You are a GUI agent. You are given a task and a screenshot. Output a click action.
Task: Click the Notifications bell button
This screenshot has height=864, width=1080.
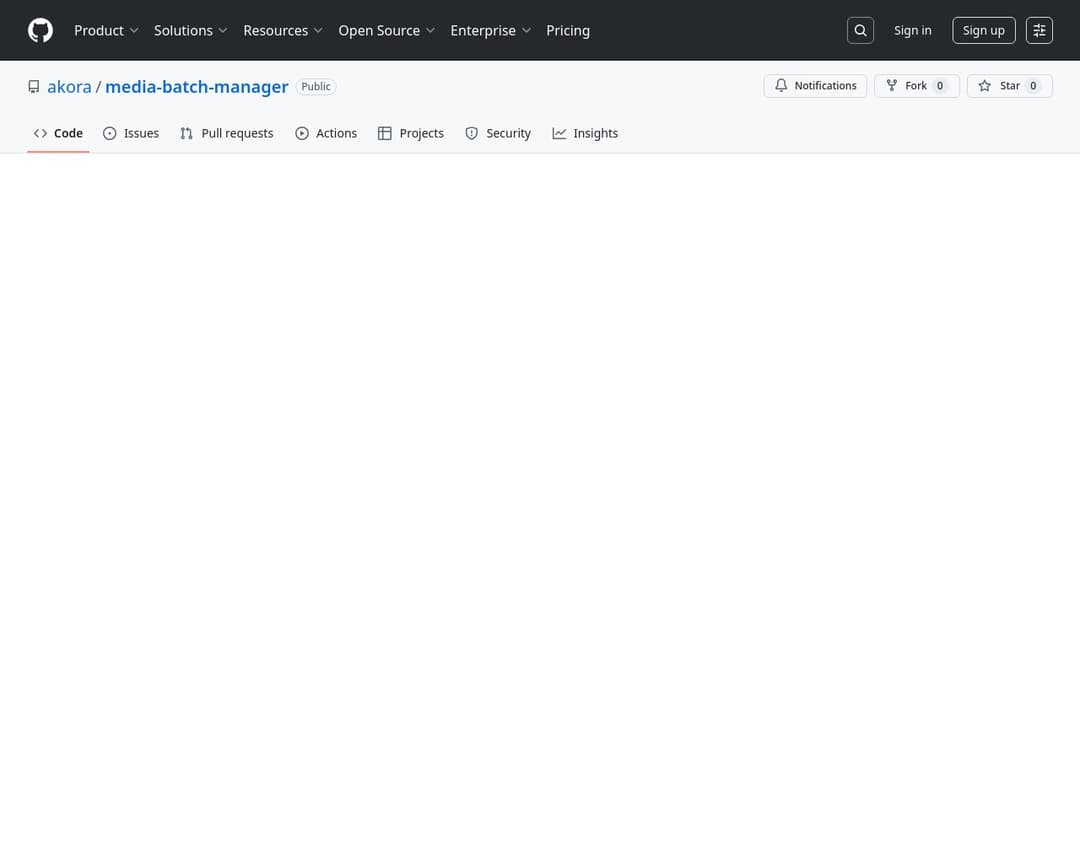coord(815,86)
